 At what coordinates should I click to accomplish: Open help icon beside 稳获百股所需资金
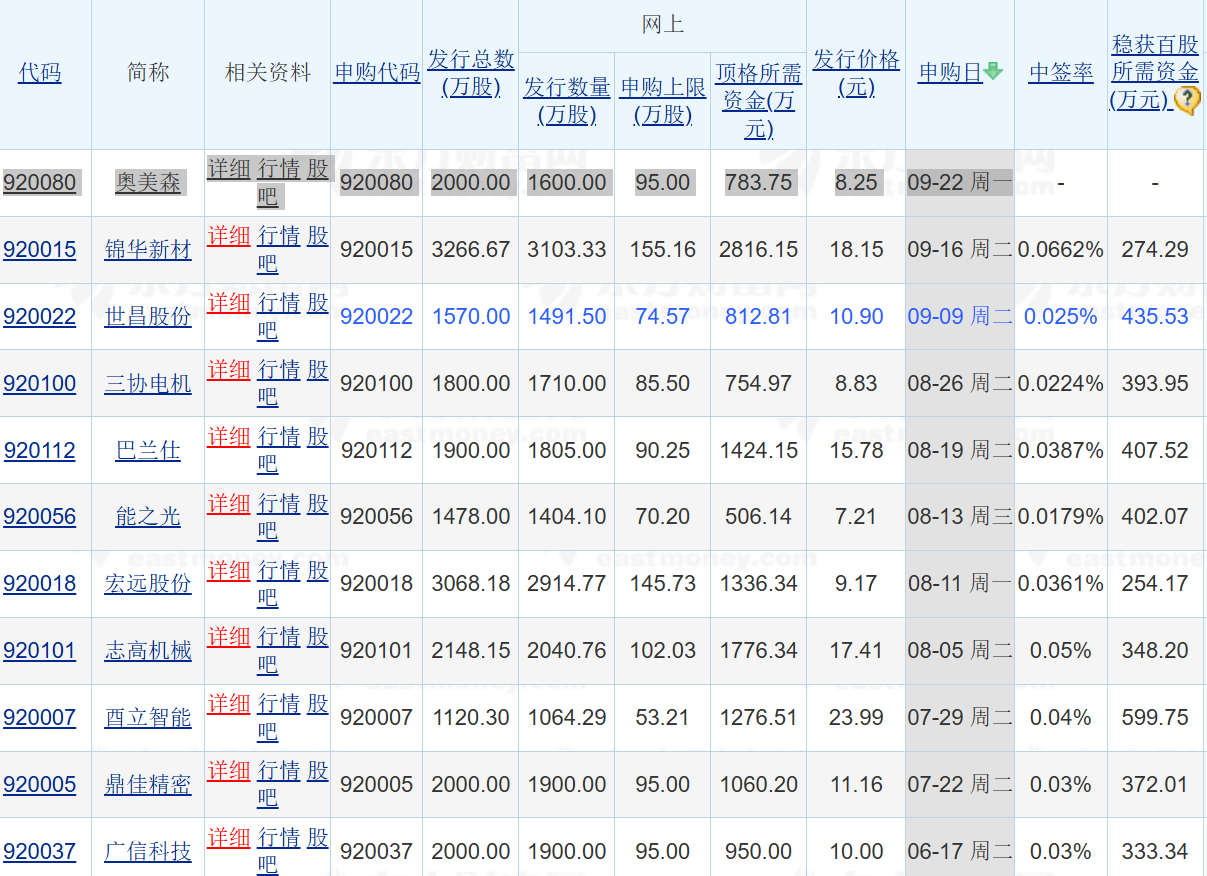pyautogui.click(x=1187, y=100)
